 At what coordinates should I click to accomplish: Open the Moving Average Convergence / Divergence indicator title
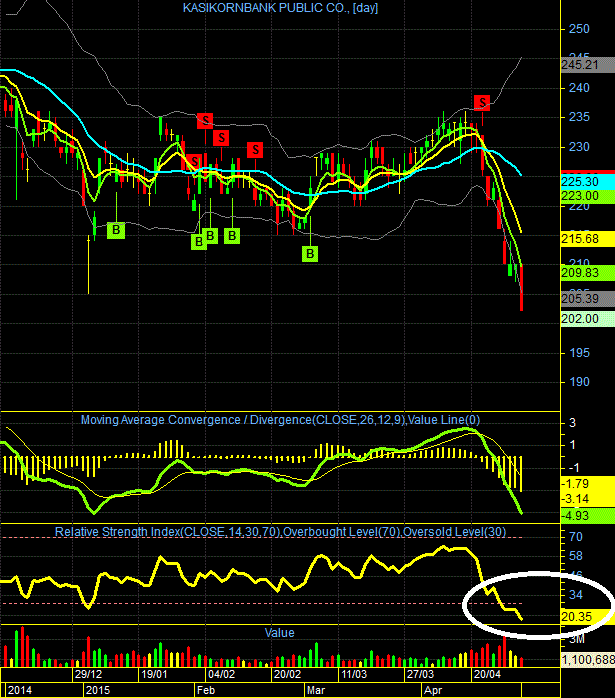click(x=280, y=420)
